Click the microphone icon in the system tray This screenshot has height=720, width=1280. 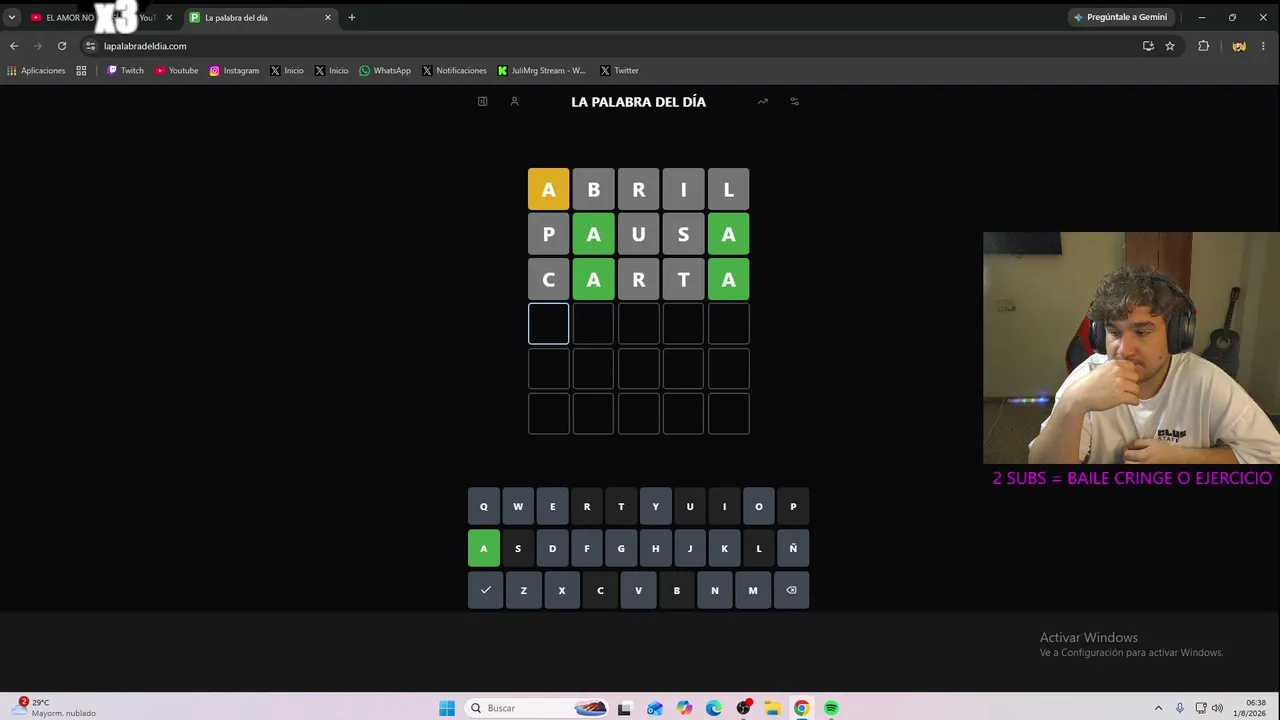(1180, 708)
